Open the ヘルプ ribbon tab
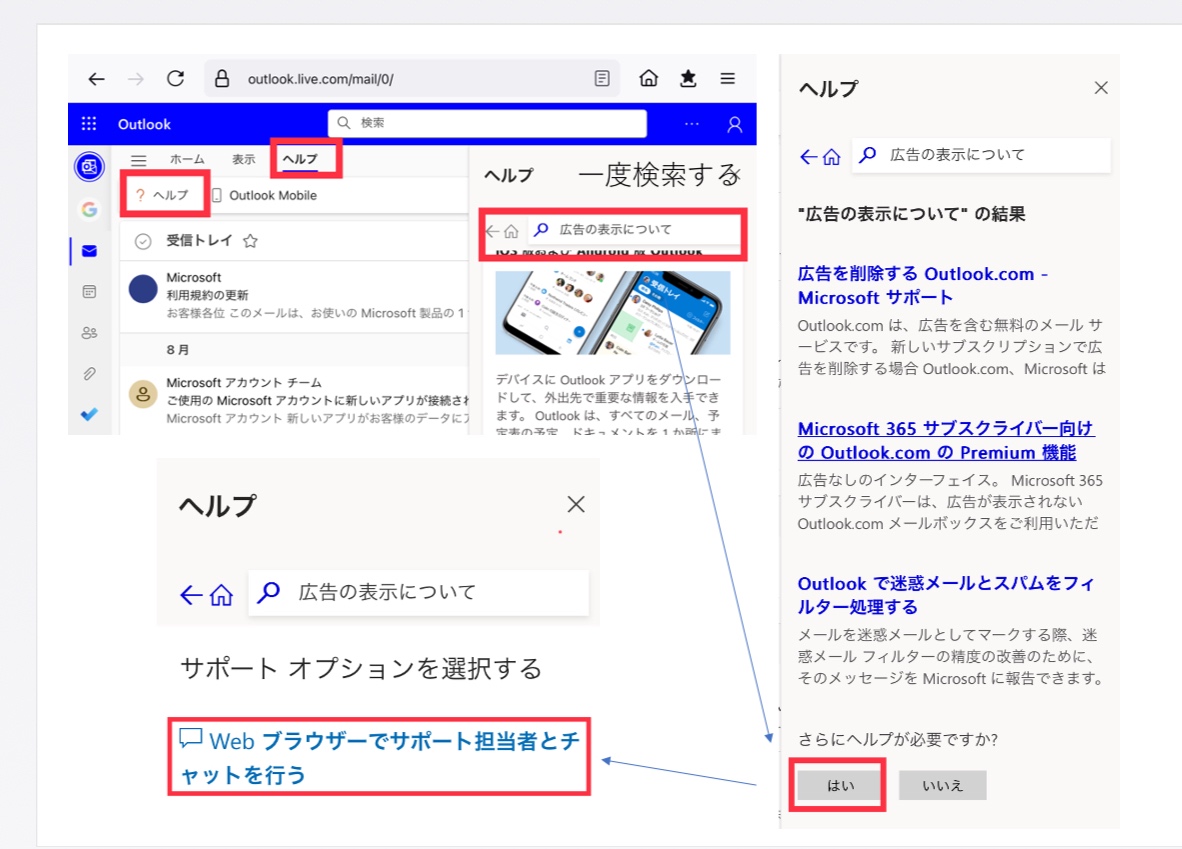The width and height of the screenshot is (1182, 849). click(300, 159)
